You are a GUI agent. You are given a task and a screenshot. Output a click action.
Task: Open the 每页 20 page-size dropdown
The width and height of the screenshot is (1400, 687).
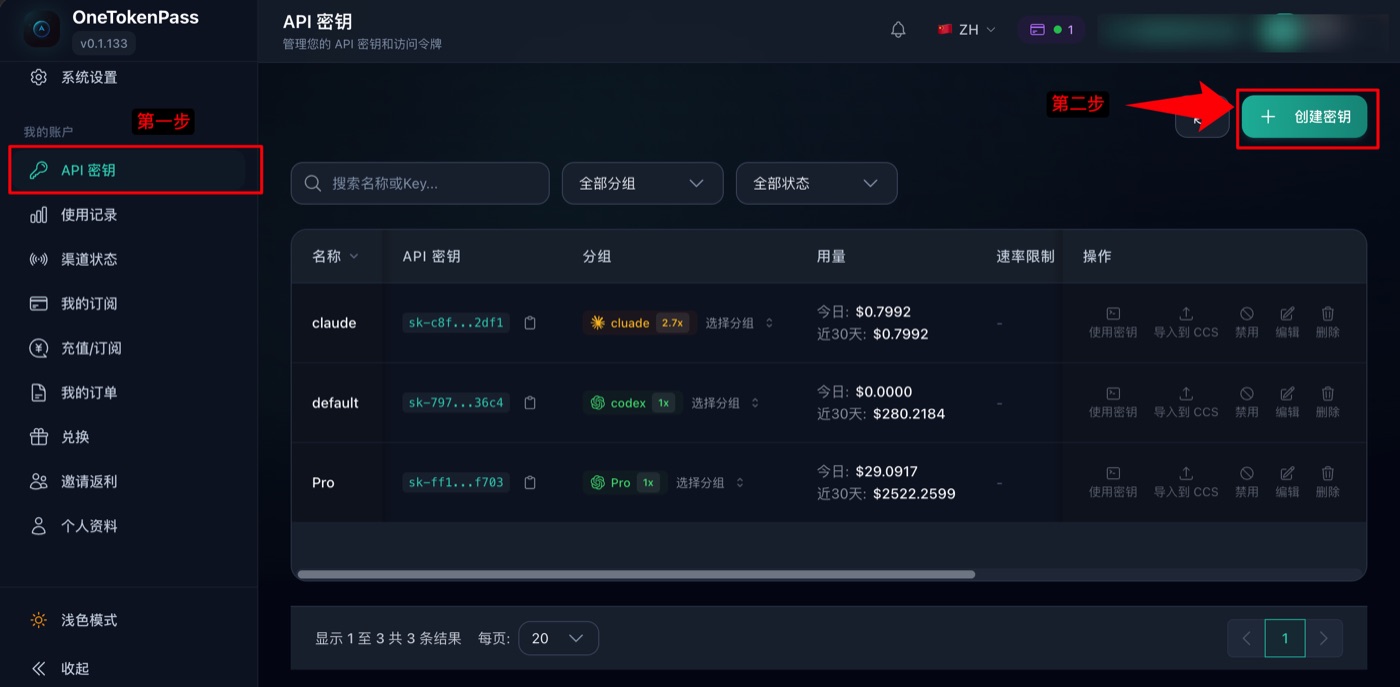(558, 638)
